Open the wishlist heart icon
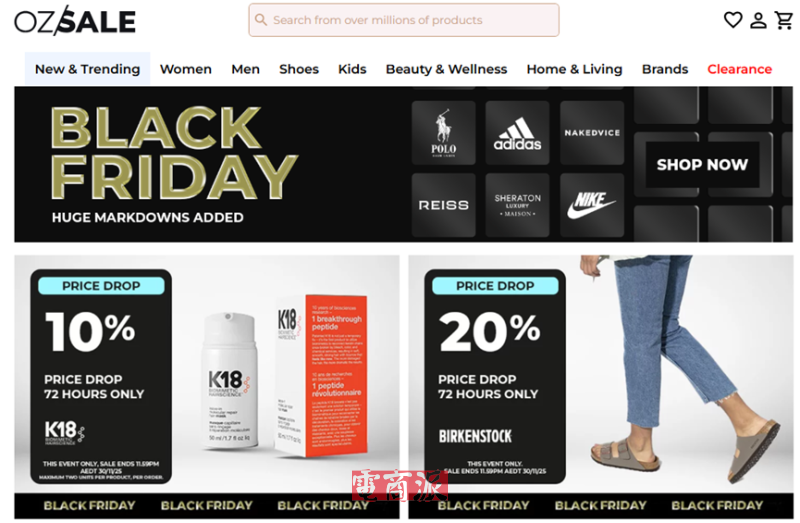The height and width of the screenshot is (523, 800). [733, 20]
